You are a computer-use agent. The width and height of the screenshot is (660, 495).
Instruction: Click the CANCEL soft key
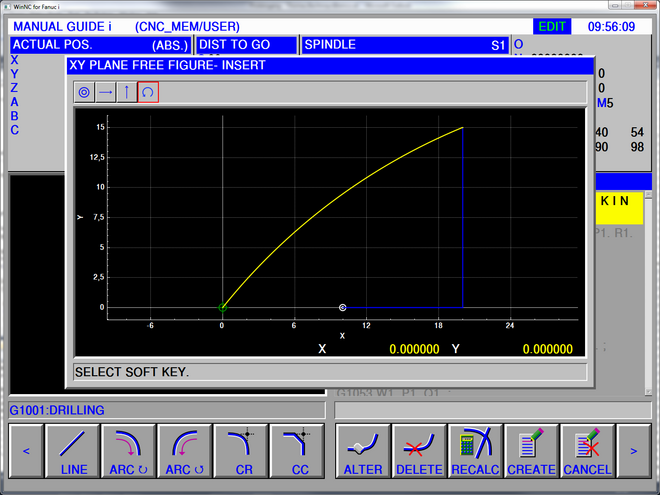(587, 451)
